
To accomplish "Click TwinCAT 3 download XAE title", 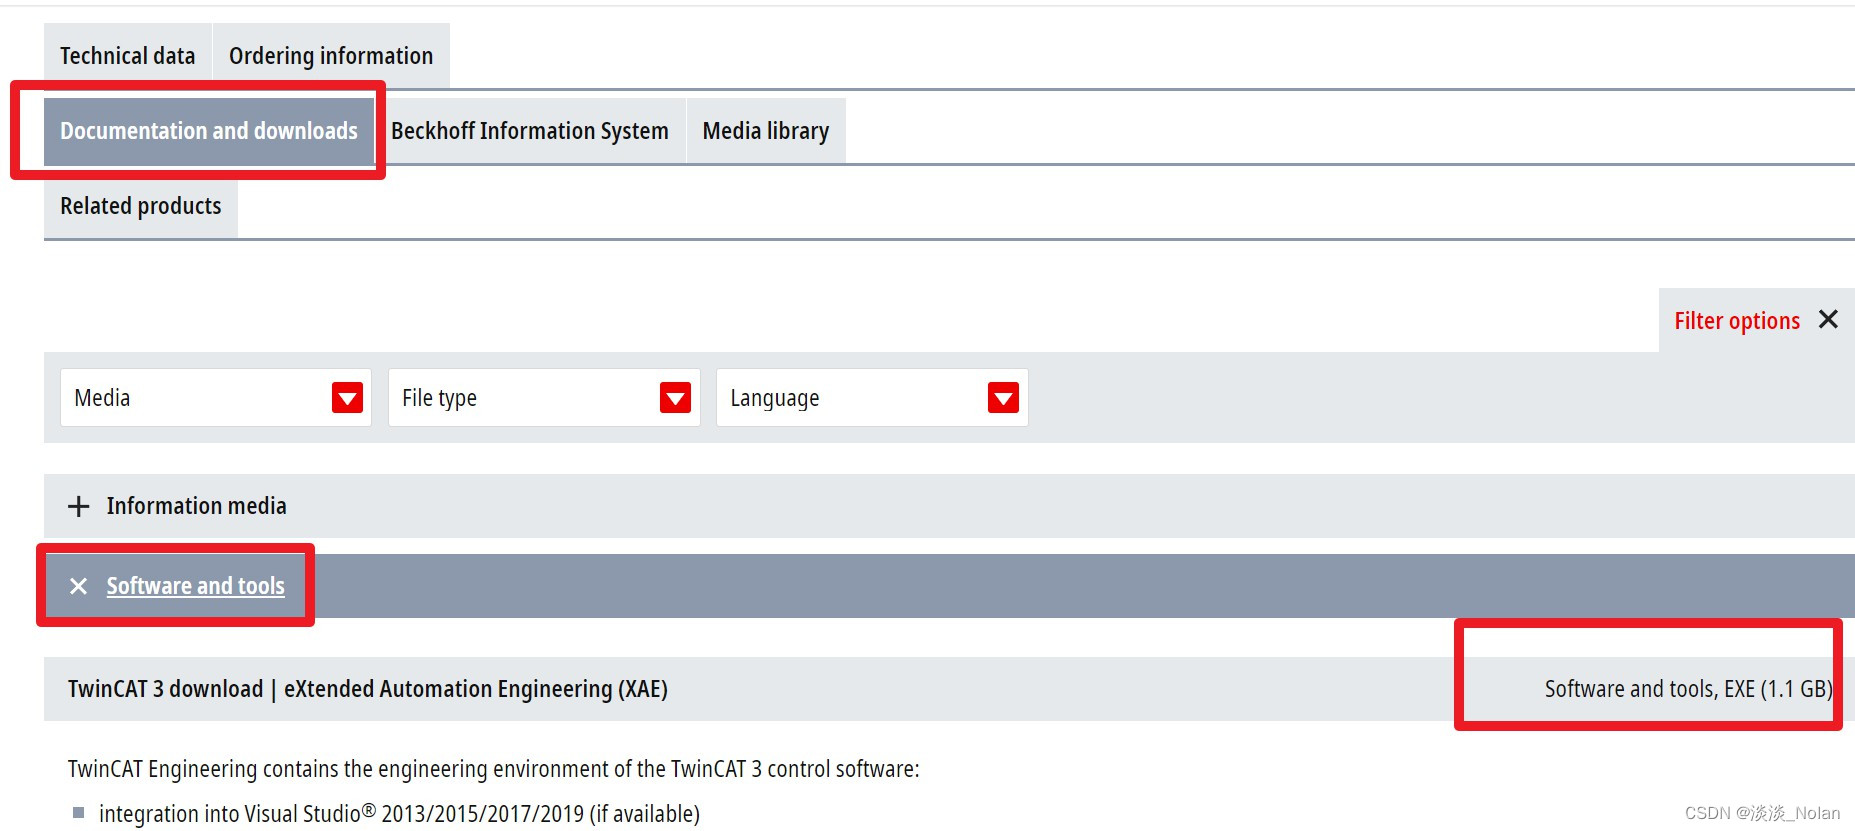I will [368, 689].
